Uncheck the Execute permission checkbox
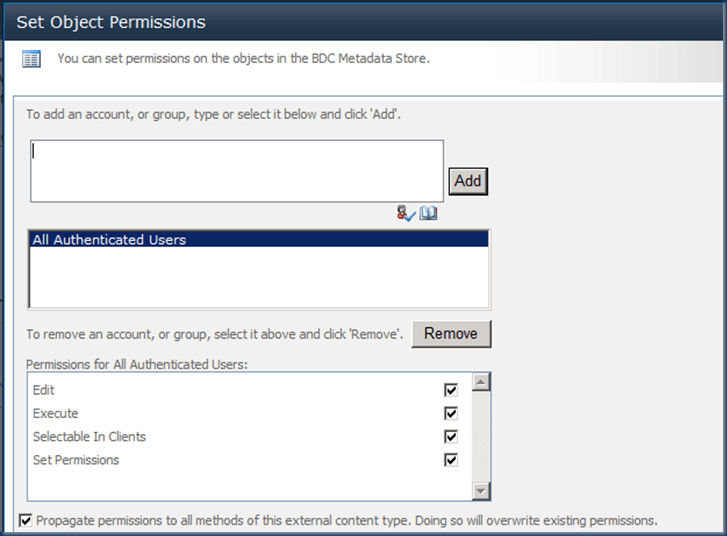Screen dimensions: 727x536 click(451, 413)
